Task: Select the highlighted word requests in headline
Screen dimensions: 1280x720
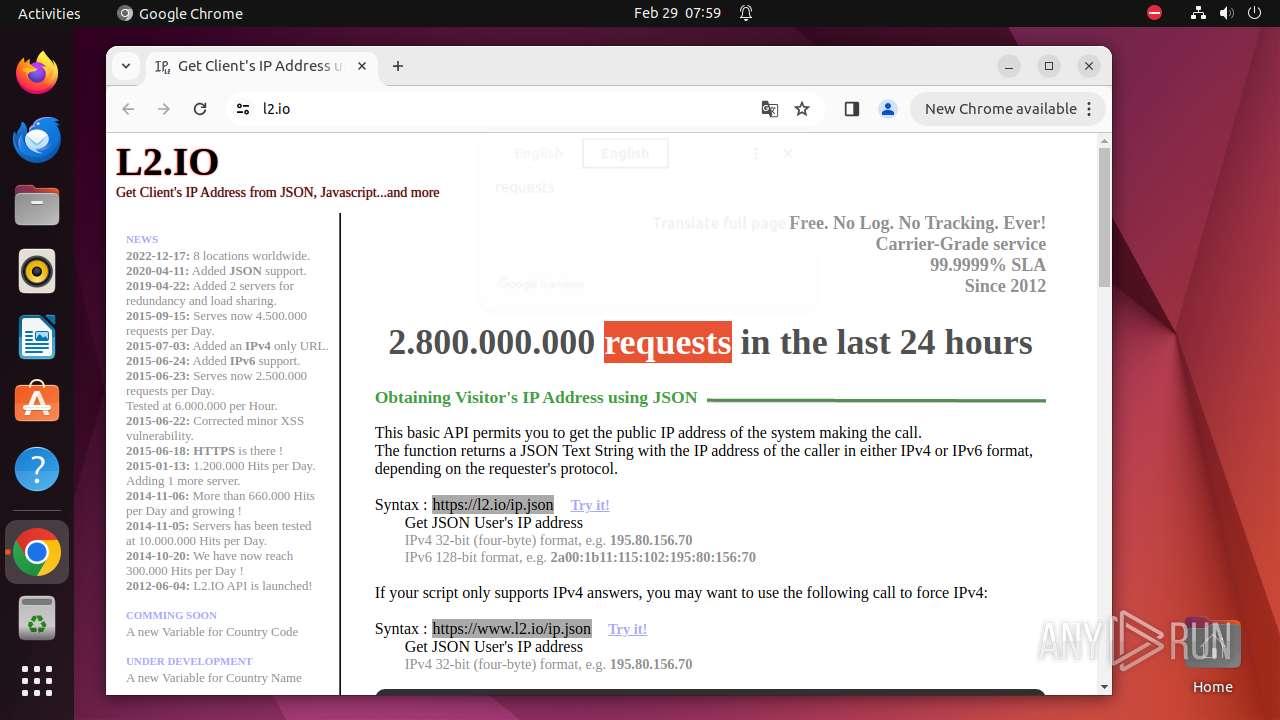Action: [x=668, y=342]
